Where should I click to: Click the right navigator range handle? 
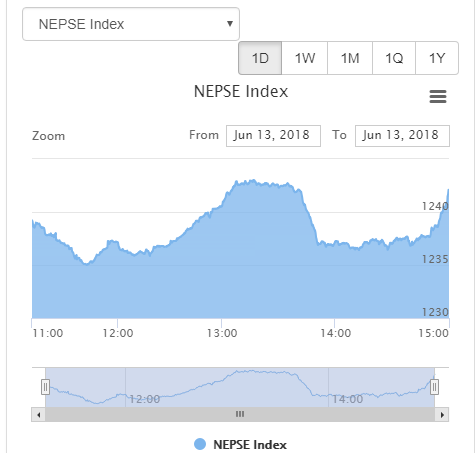[434, 387]
